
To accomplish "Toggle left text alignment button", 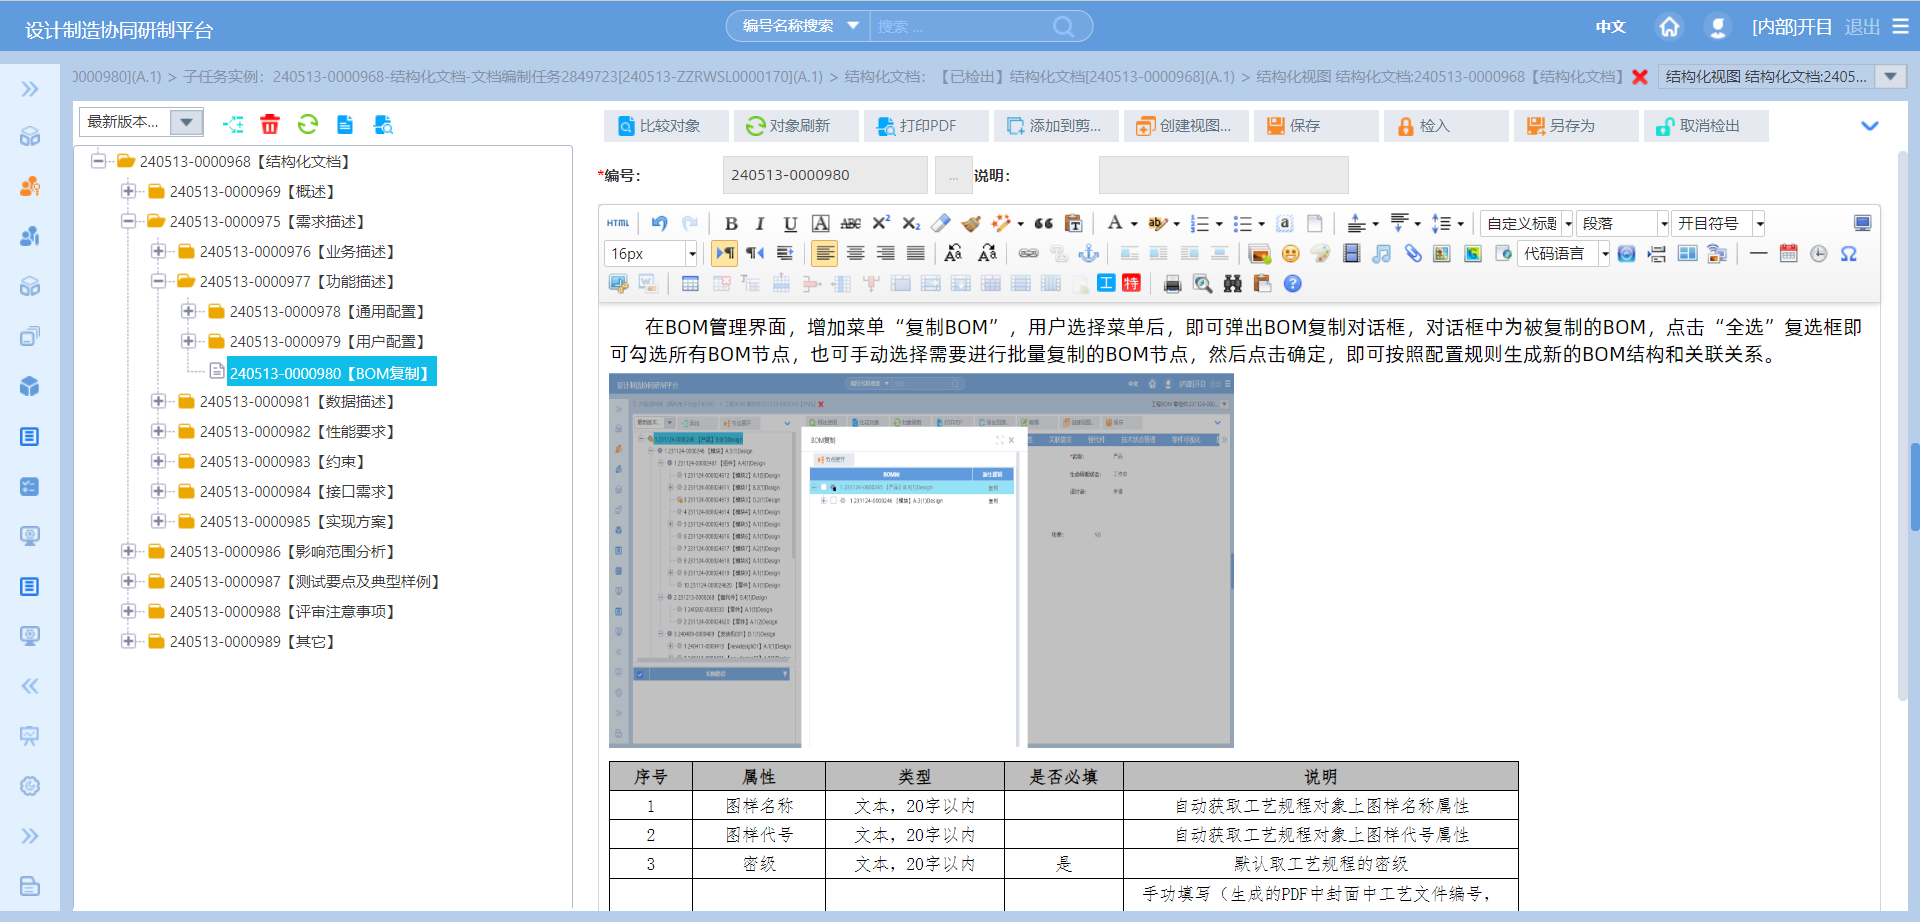I will [824, 254].
